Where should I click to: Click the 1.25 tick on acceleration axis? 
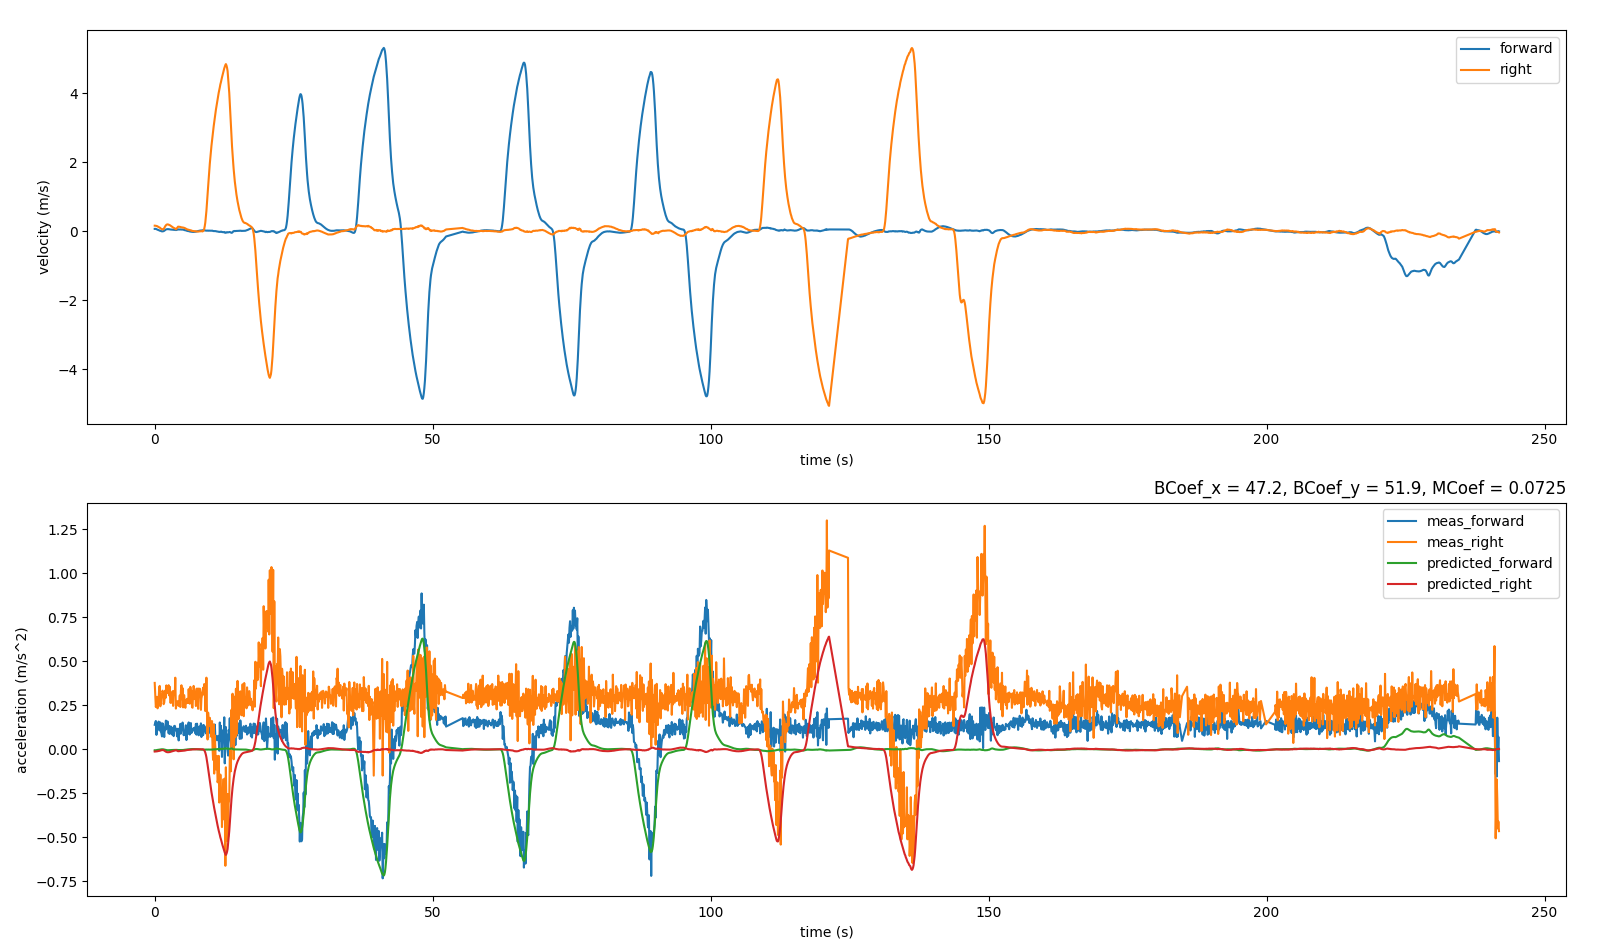coord(61,529)
